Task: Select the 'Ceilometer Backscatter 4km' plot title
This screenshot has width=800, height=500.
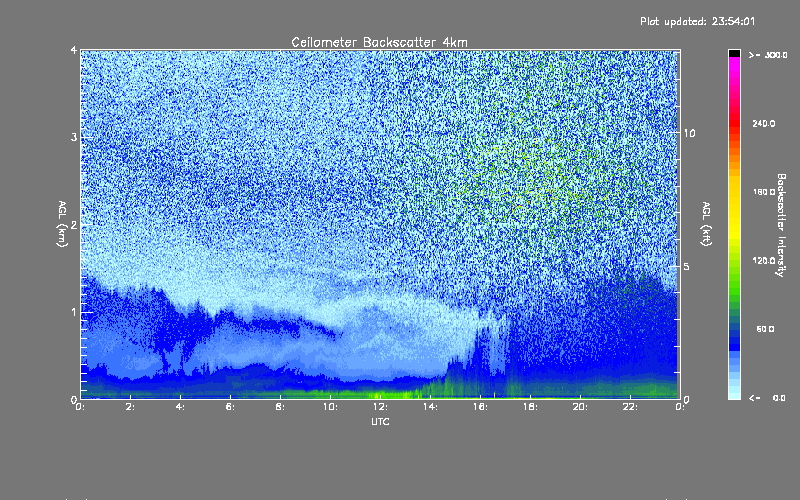Action: pos(379,42)
